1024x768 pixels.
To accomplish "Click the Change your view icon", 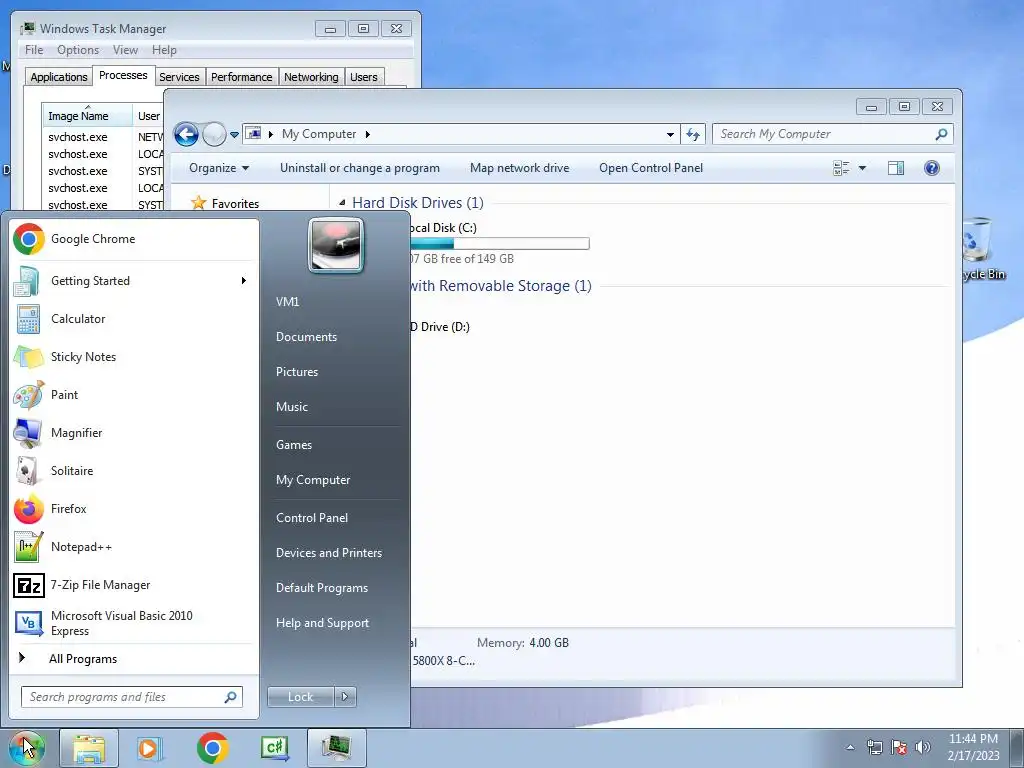I will tap(841, 168).
